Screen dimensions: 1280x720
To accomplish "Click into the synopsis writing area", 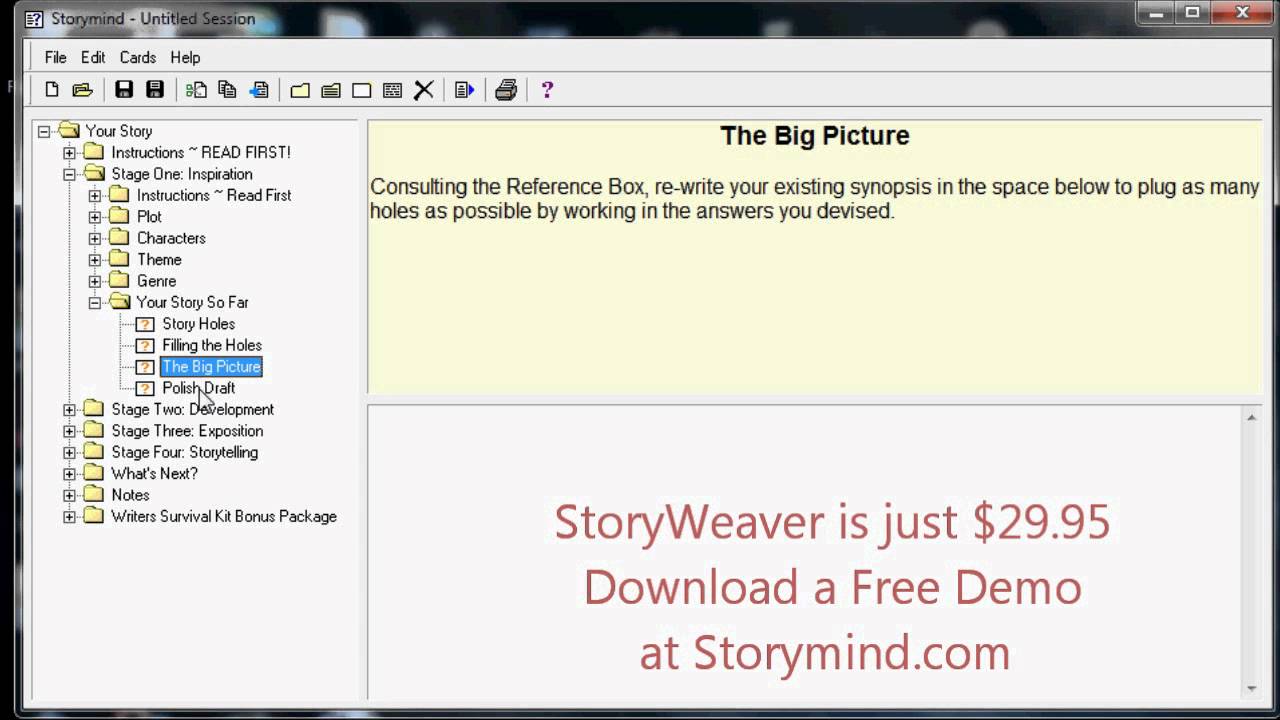I will [x=805, y=552].
